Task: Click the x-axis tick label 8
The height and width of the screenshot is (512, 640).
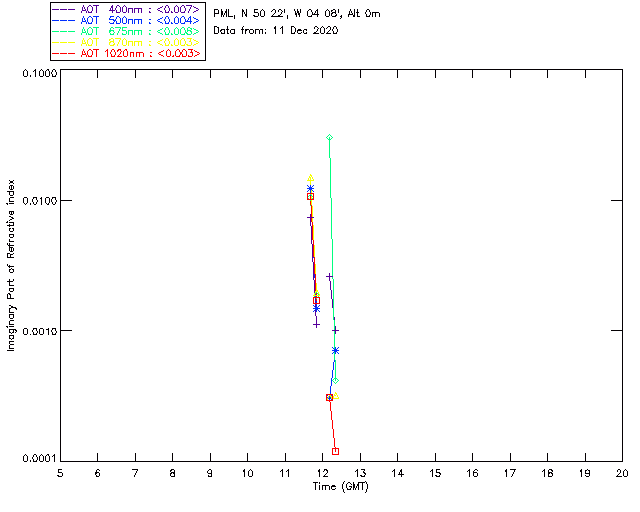Action: click(173, 473)
